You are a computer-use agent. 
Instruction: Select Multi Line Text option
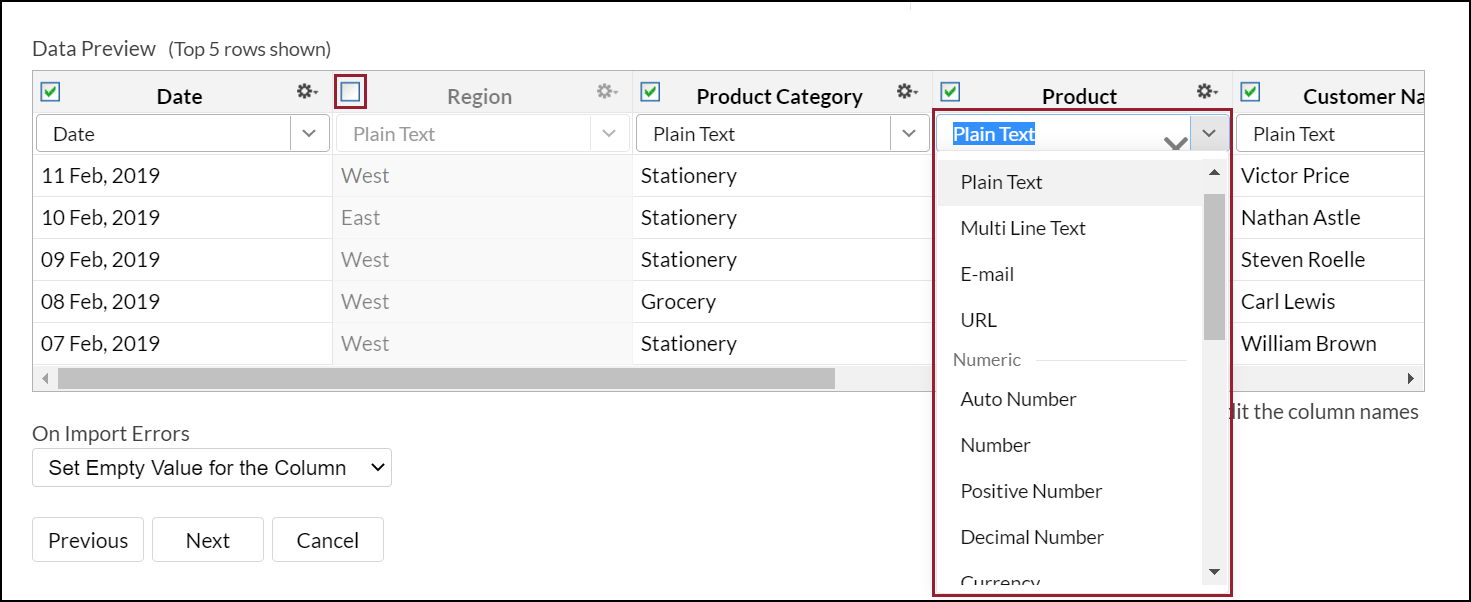pyautogui.click(x=1023, y=228)
